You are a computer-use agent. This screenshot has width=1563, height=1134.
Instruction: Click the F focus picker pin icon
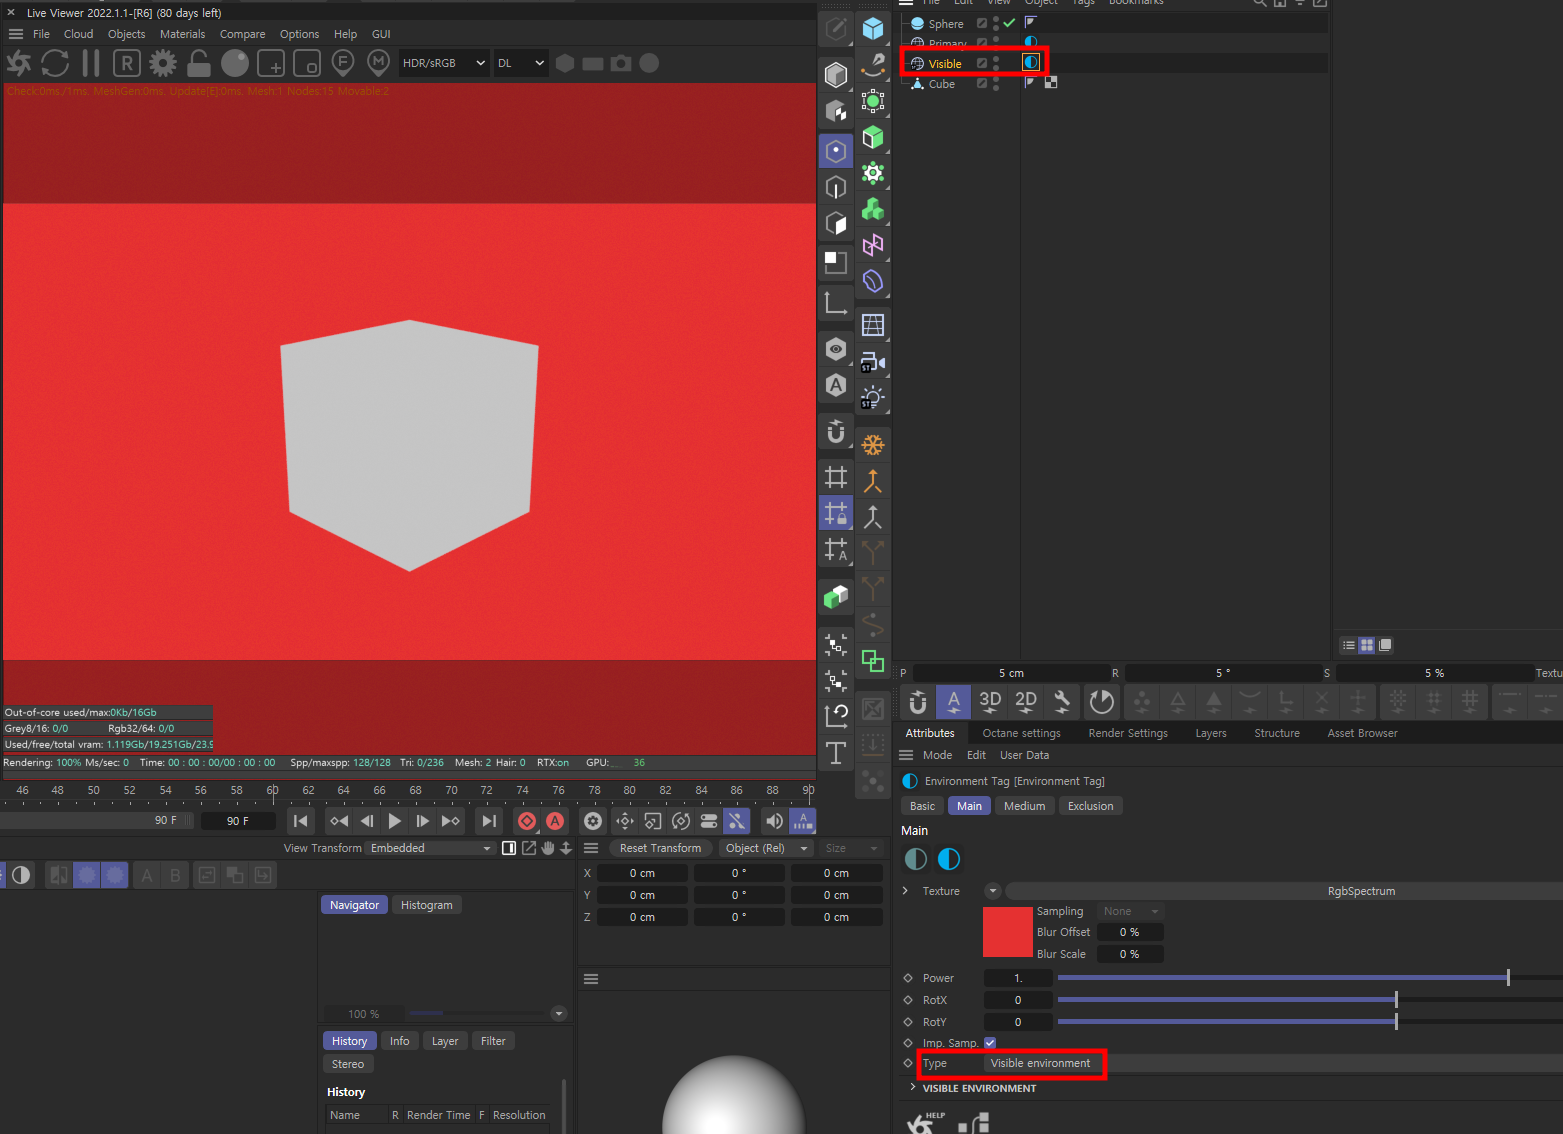(x=343, y=63)
